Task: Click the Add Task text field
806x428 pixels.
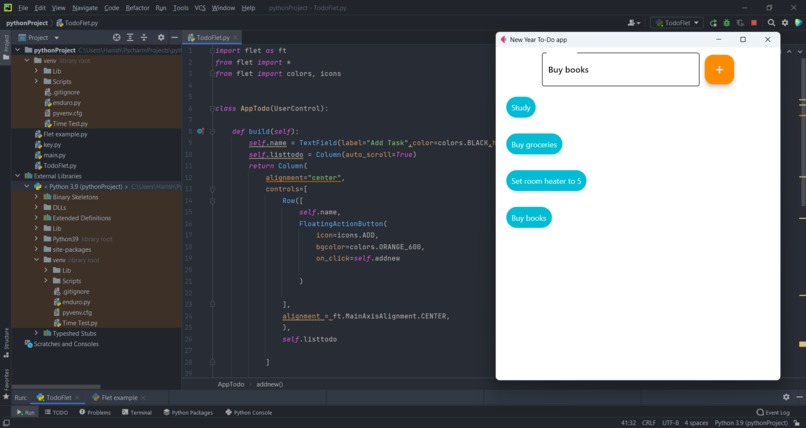Action: coord(620,69)
